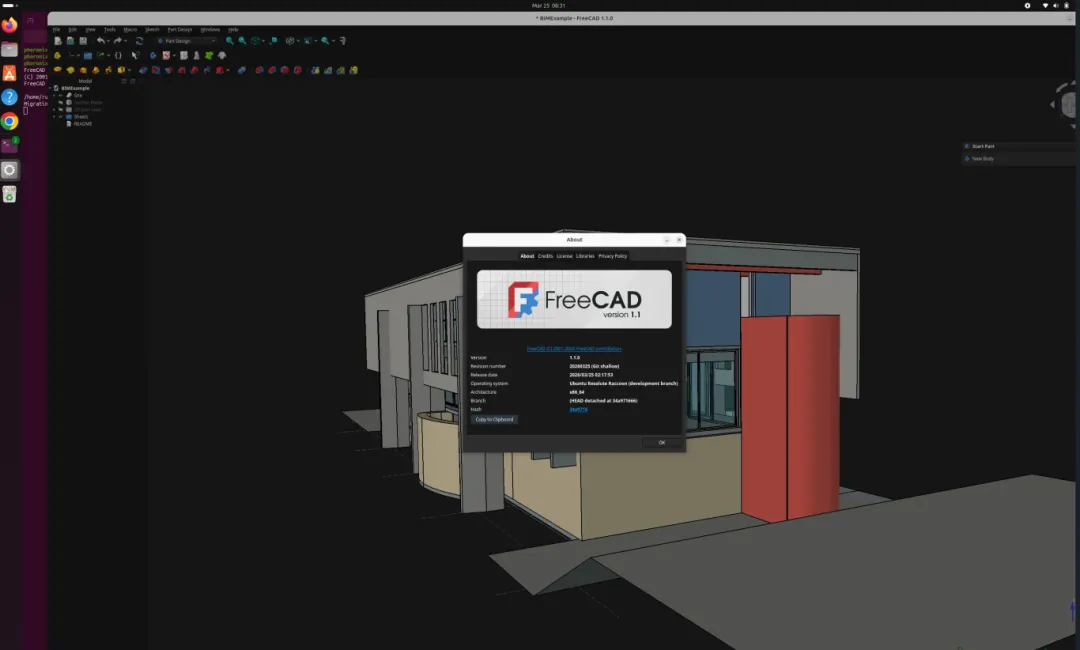Undo the last action via arrow icon

(101, 41)
